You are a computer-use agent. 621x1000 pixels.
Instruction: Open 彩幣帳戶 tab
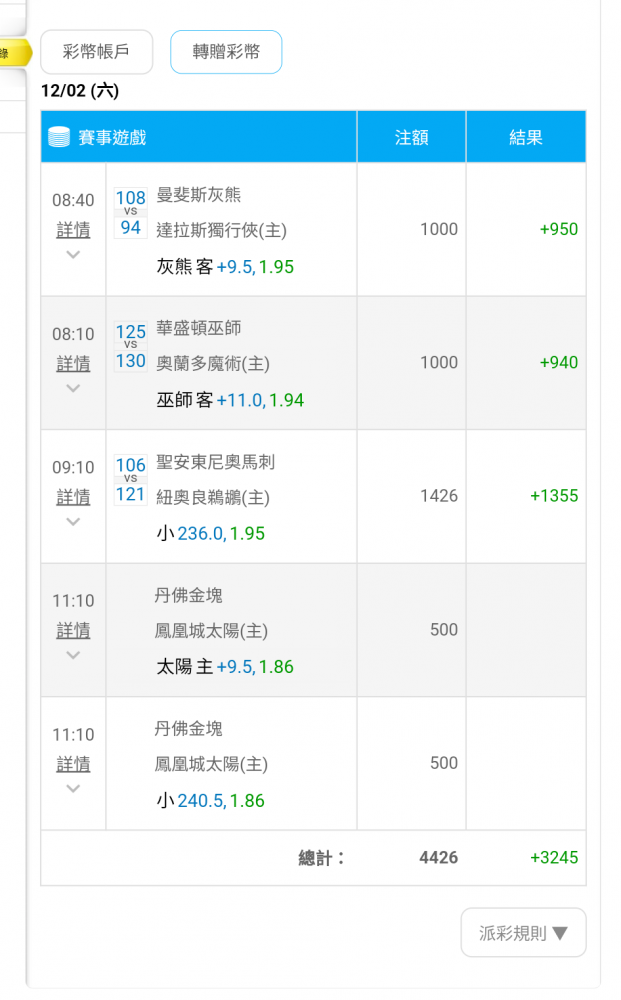coord(96,52)
